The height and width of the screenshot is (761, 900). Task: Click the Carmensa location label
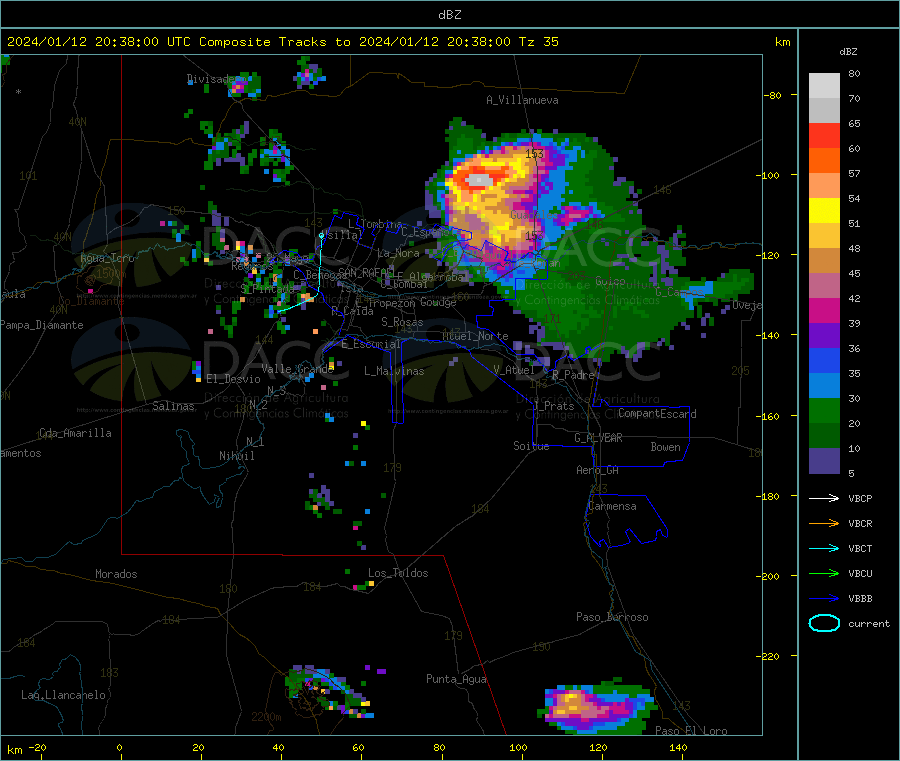[x=612, y=506]
